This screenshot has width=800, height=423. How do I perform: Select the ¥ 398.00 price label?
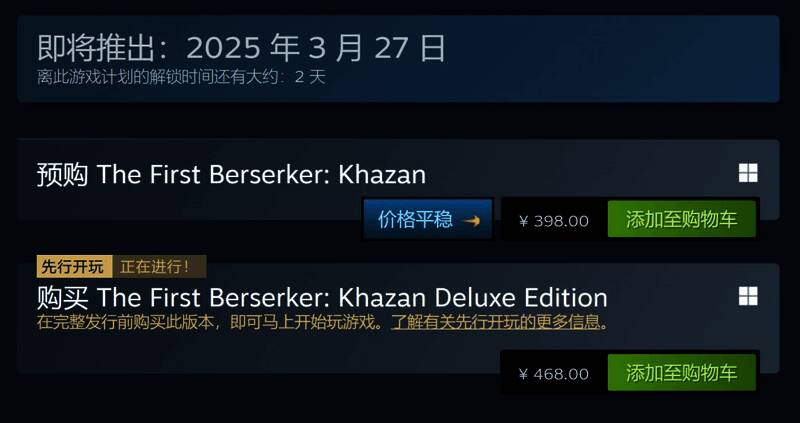[x=554, y=221]
